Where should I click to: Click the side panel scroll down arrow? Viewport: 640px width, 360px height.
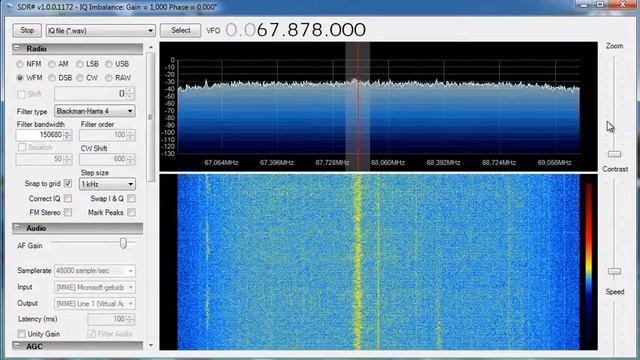151,345
